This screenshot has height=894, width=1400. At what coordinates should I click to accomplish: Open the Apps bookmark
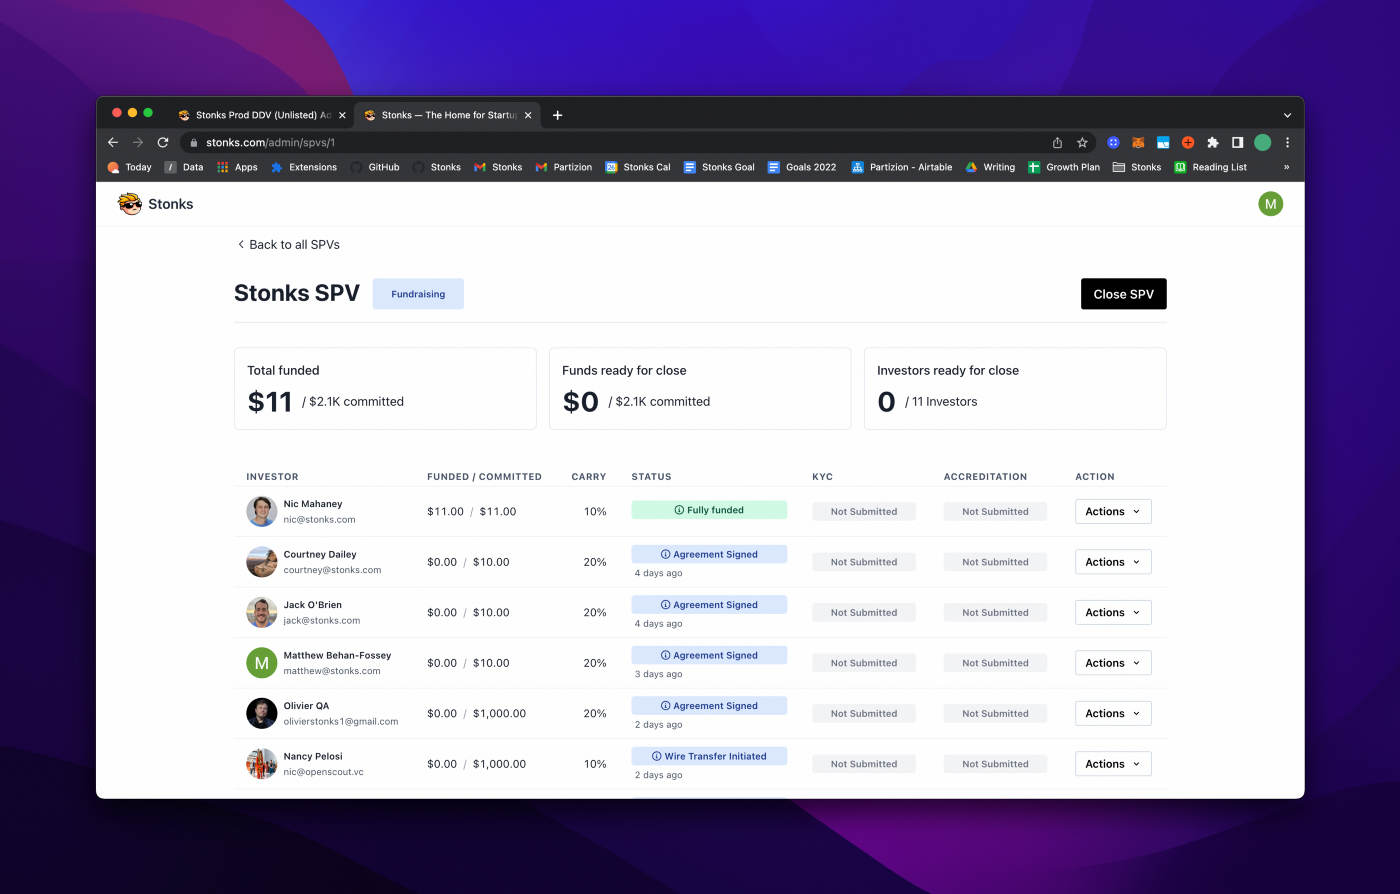pos(237,167)
